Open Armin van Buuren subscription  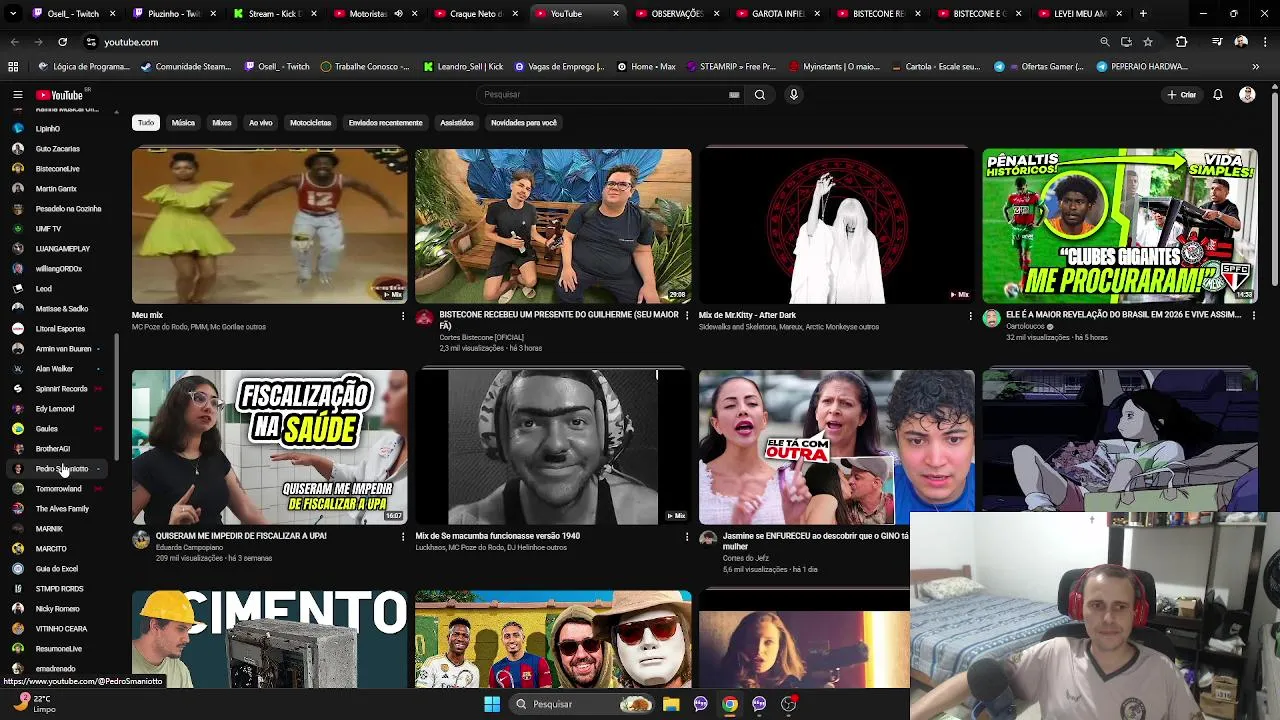pyautogui.click(x=58, y=349)
